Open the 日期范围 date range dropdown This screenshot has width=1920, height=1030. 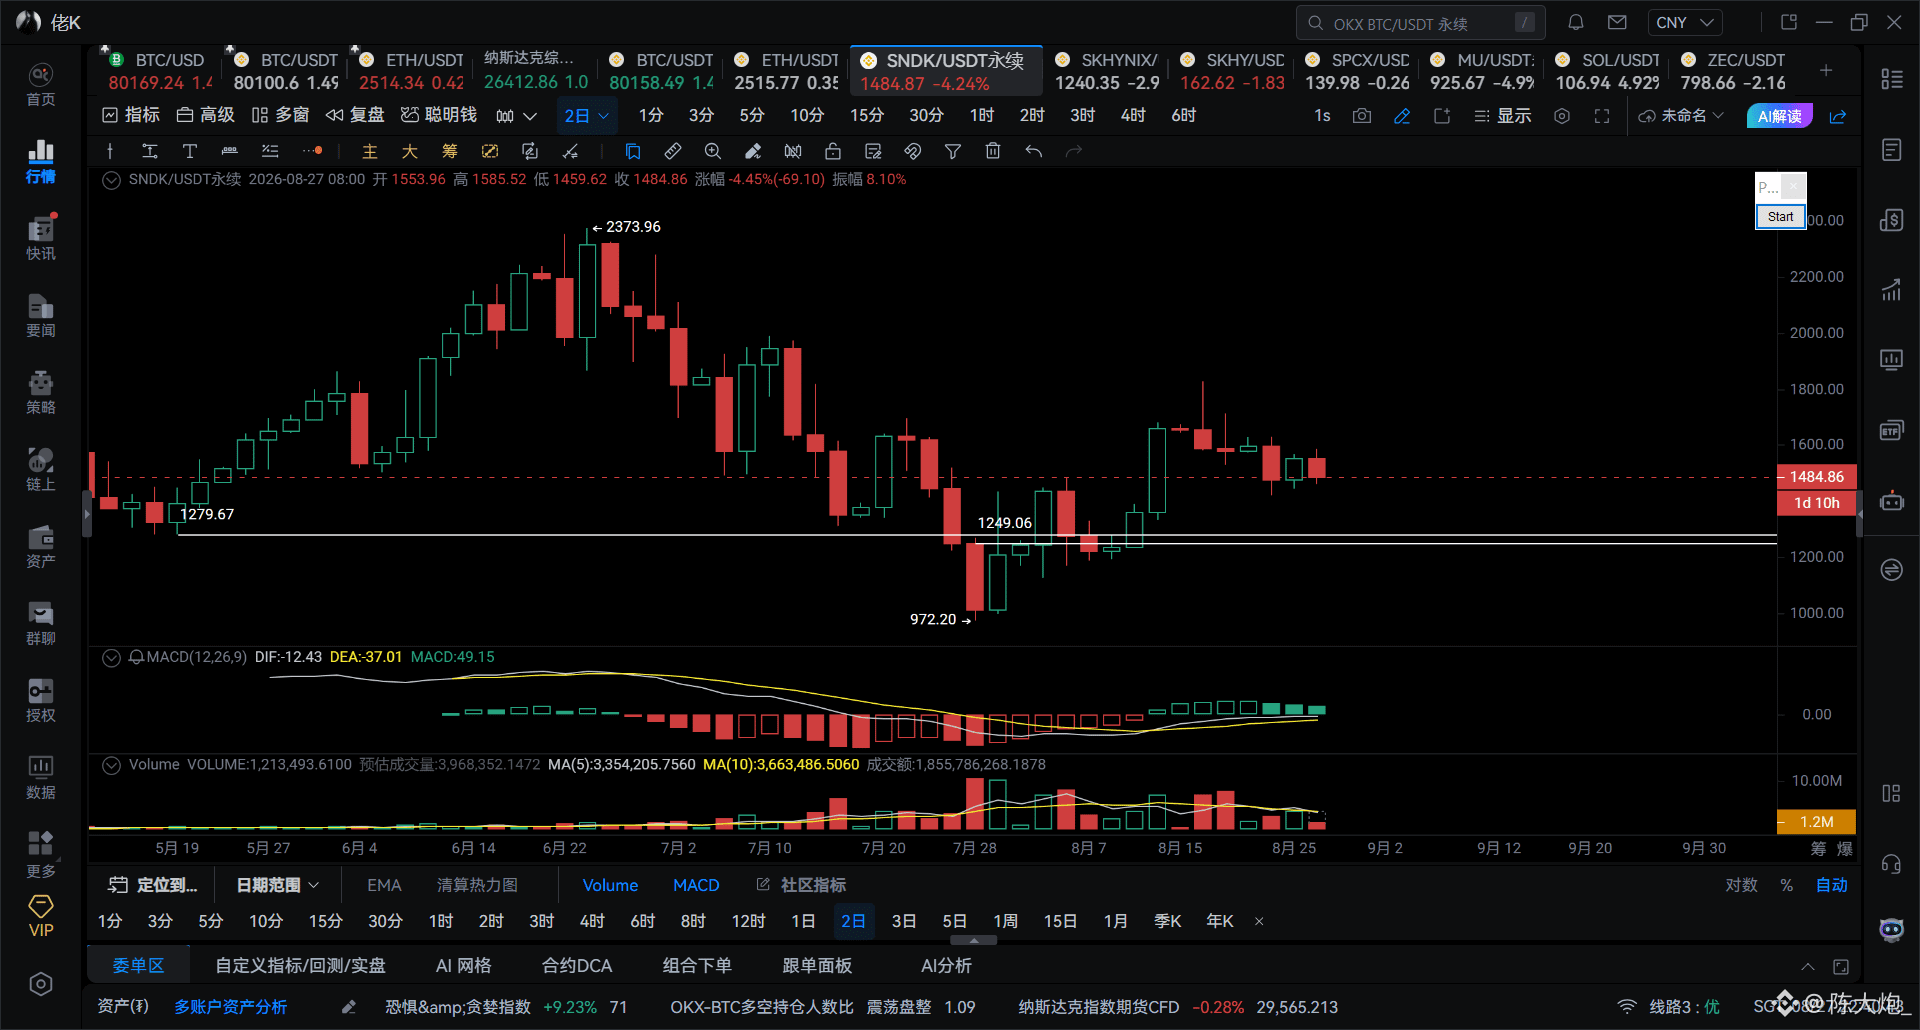pyautogui.click(x=277, y=885)
